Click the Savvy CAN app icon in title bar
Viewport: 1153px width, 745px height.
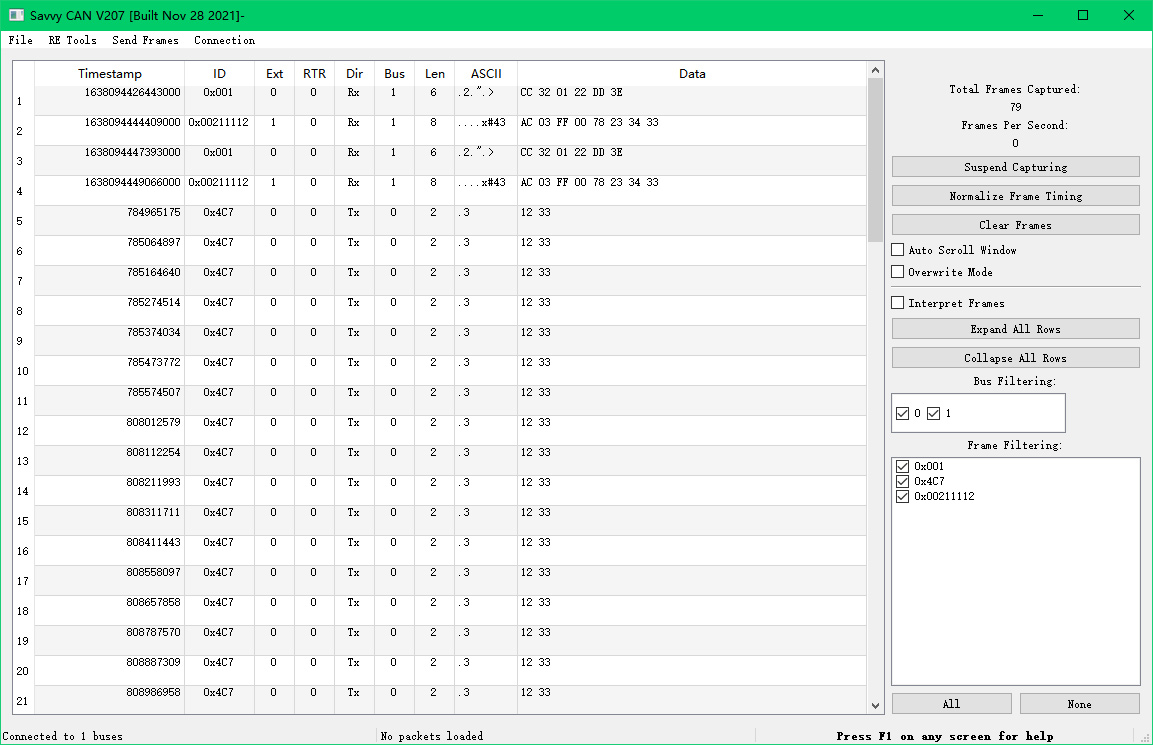coord(16,15)
